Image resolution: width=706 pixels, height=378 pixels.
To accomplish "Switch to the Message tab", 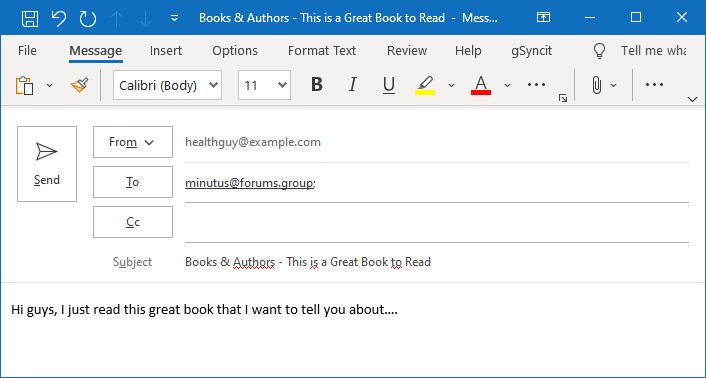I will pyautogui.click(x=95, y=50).
